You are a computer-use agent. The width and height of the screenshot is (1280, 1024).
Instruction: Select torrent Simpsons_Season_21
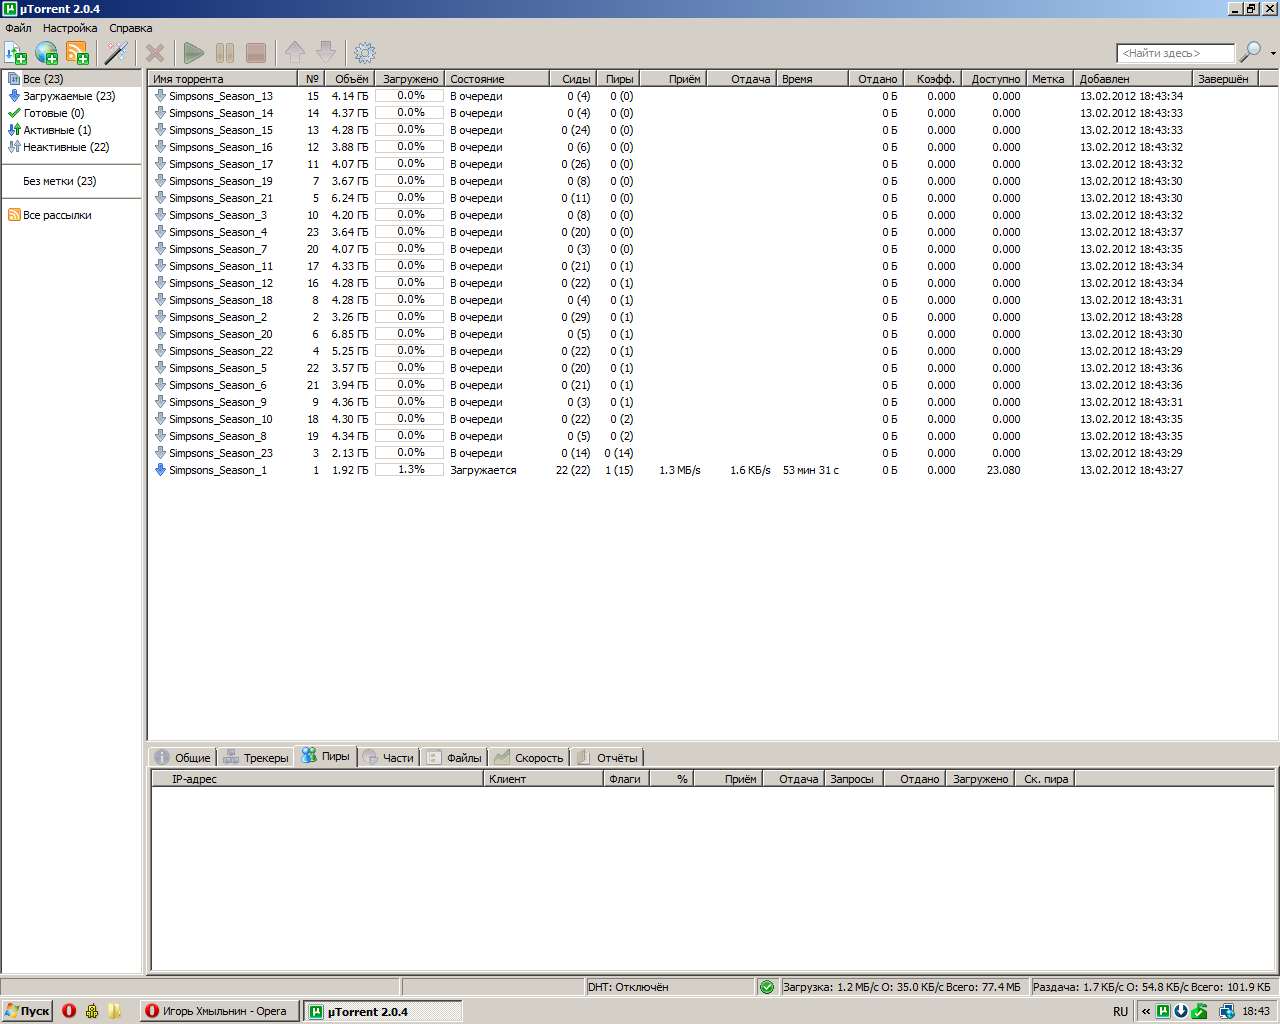click(x=220, y=198)
